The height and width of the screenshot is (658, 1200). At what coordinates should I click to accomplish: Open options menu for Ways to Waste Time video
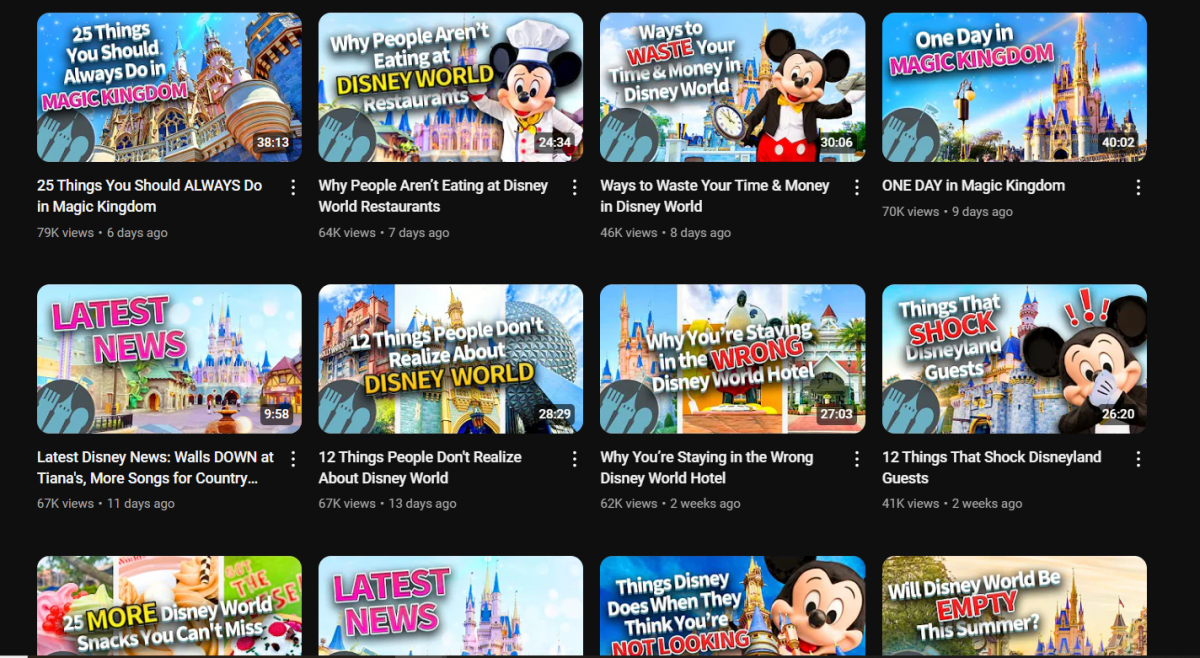point(857,187)
